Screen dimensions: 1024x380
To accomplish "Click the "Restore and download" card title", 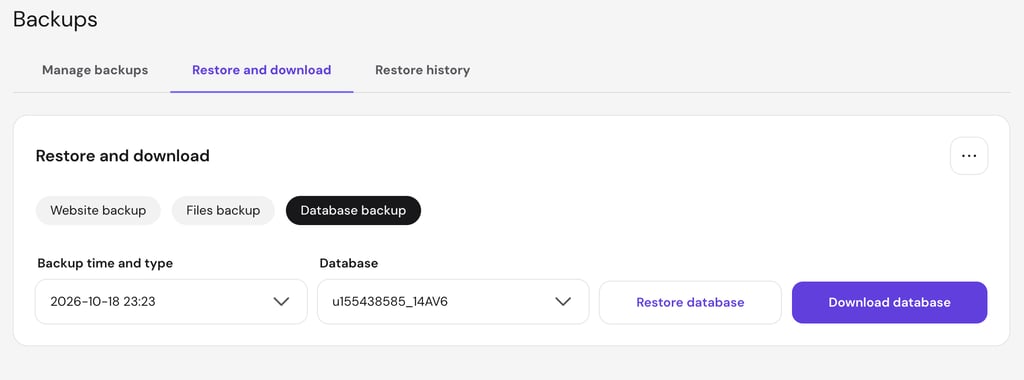I will [x=123, y=155].
